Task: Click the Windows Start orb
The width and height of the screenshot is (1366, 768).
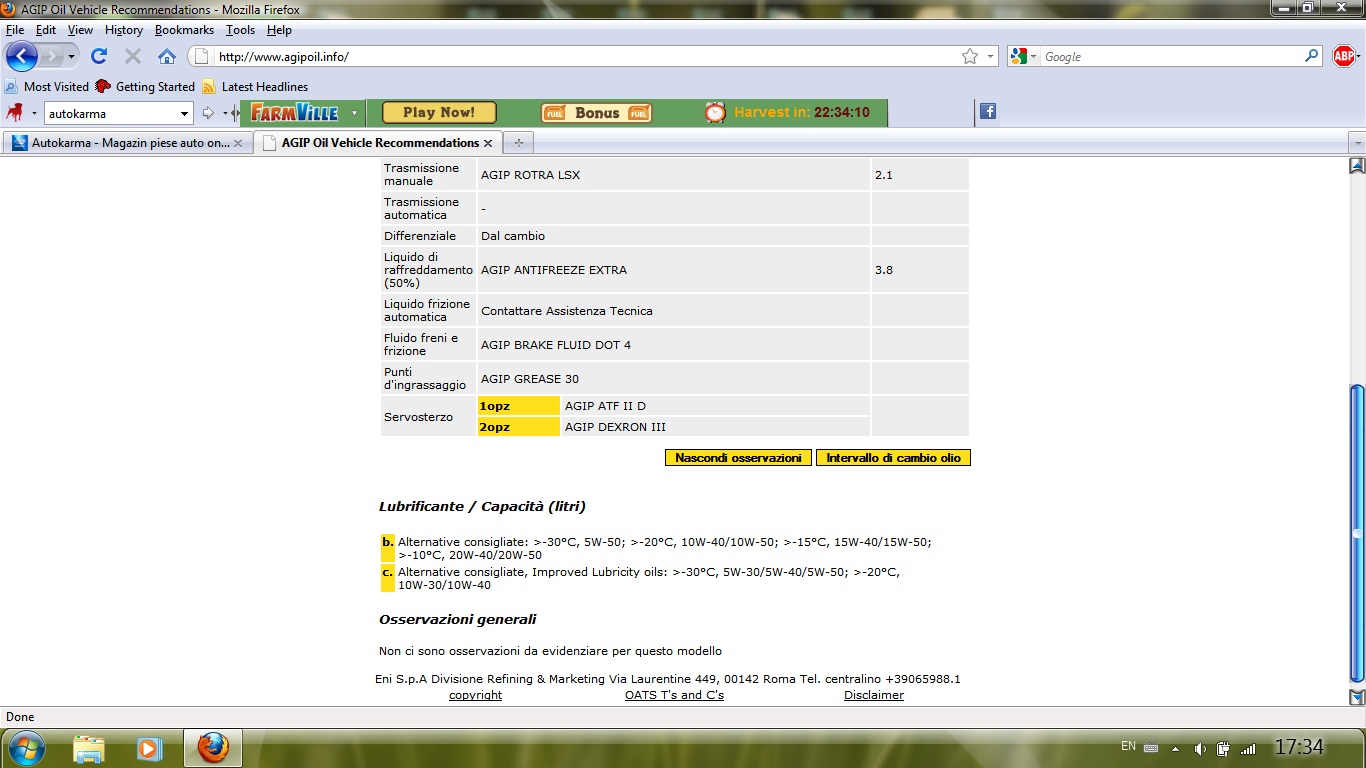Action: 25,747
